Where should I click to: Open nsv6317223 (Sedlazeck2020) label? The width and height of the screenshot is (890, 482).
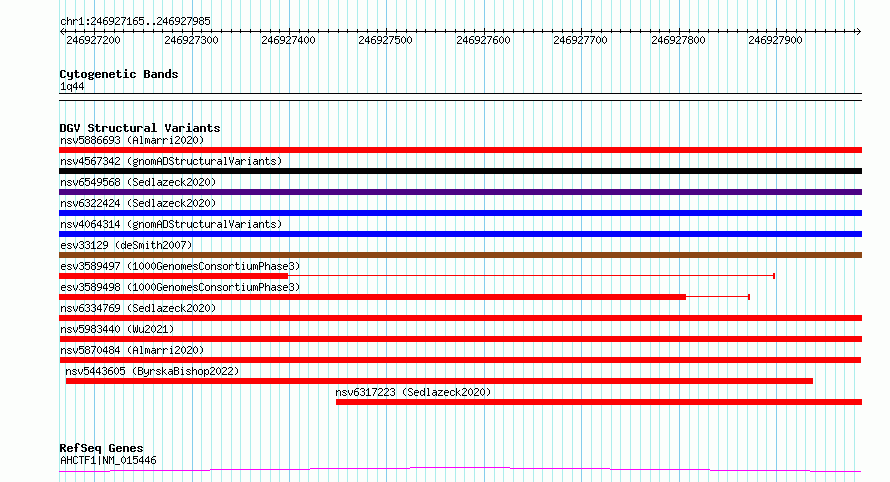(413, 392)
